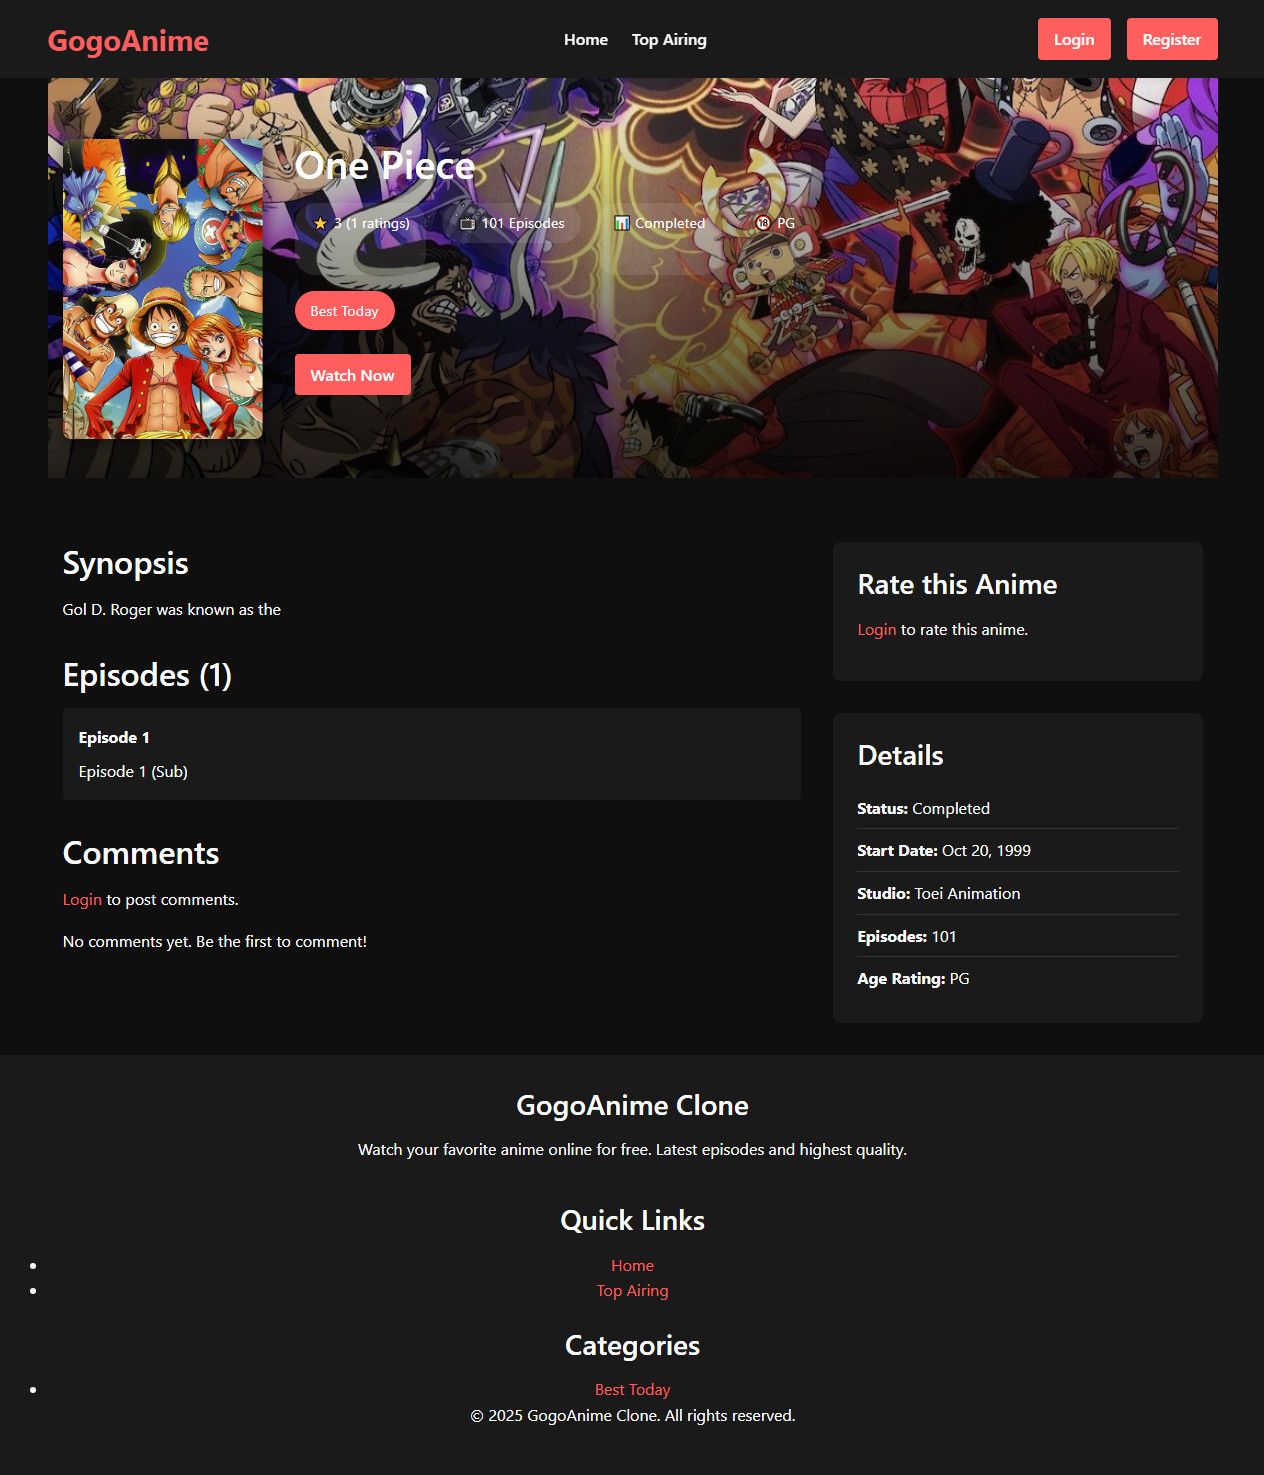Click Login link to post comments
Viewport: 1264px width, 1475px height.
click(x=82, y=900)
